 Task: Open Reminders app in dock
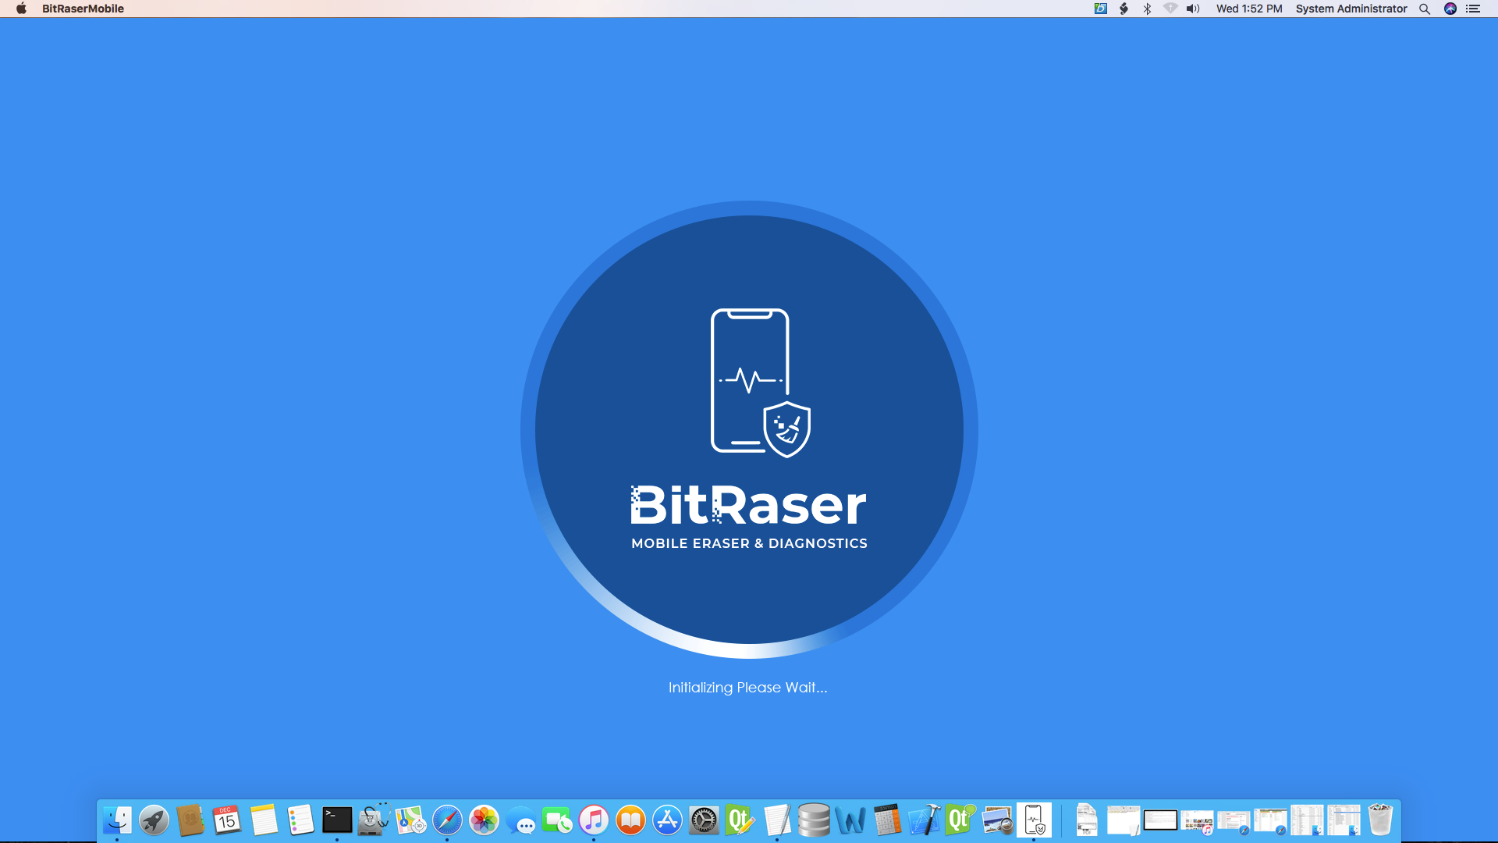(301, 820)
